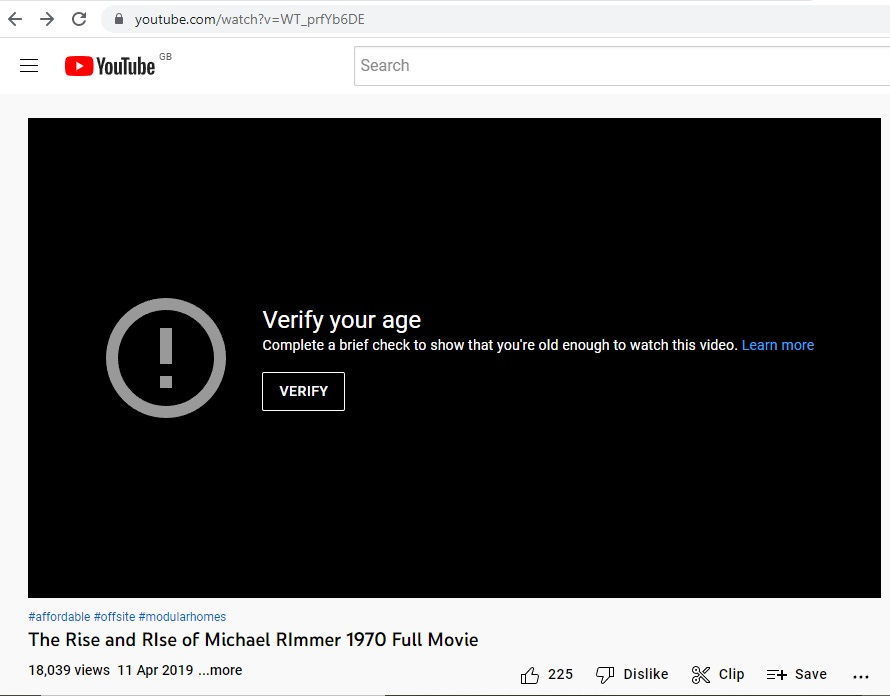Click the 18,039 views text

69,670
